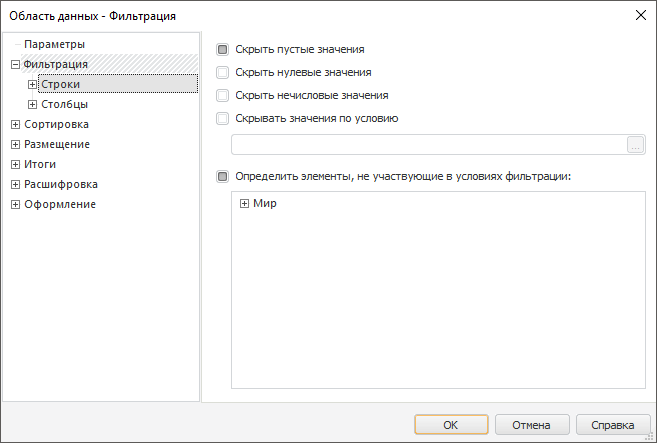Toggle the Определить элементы checkbox

point(223,177)
